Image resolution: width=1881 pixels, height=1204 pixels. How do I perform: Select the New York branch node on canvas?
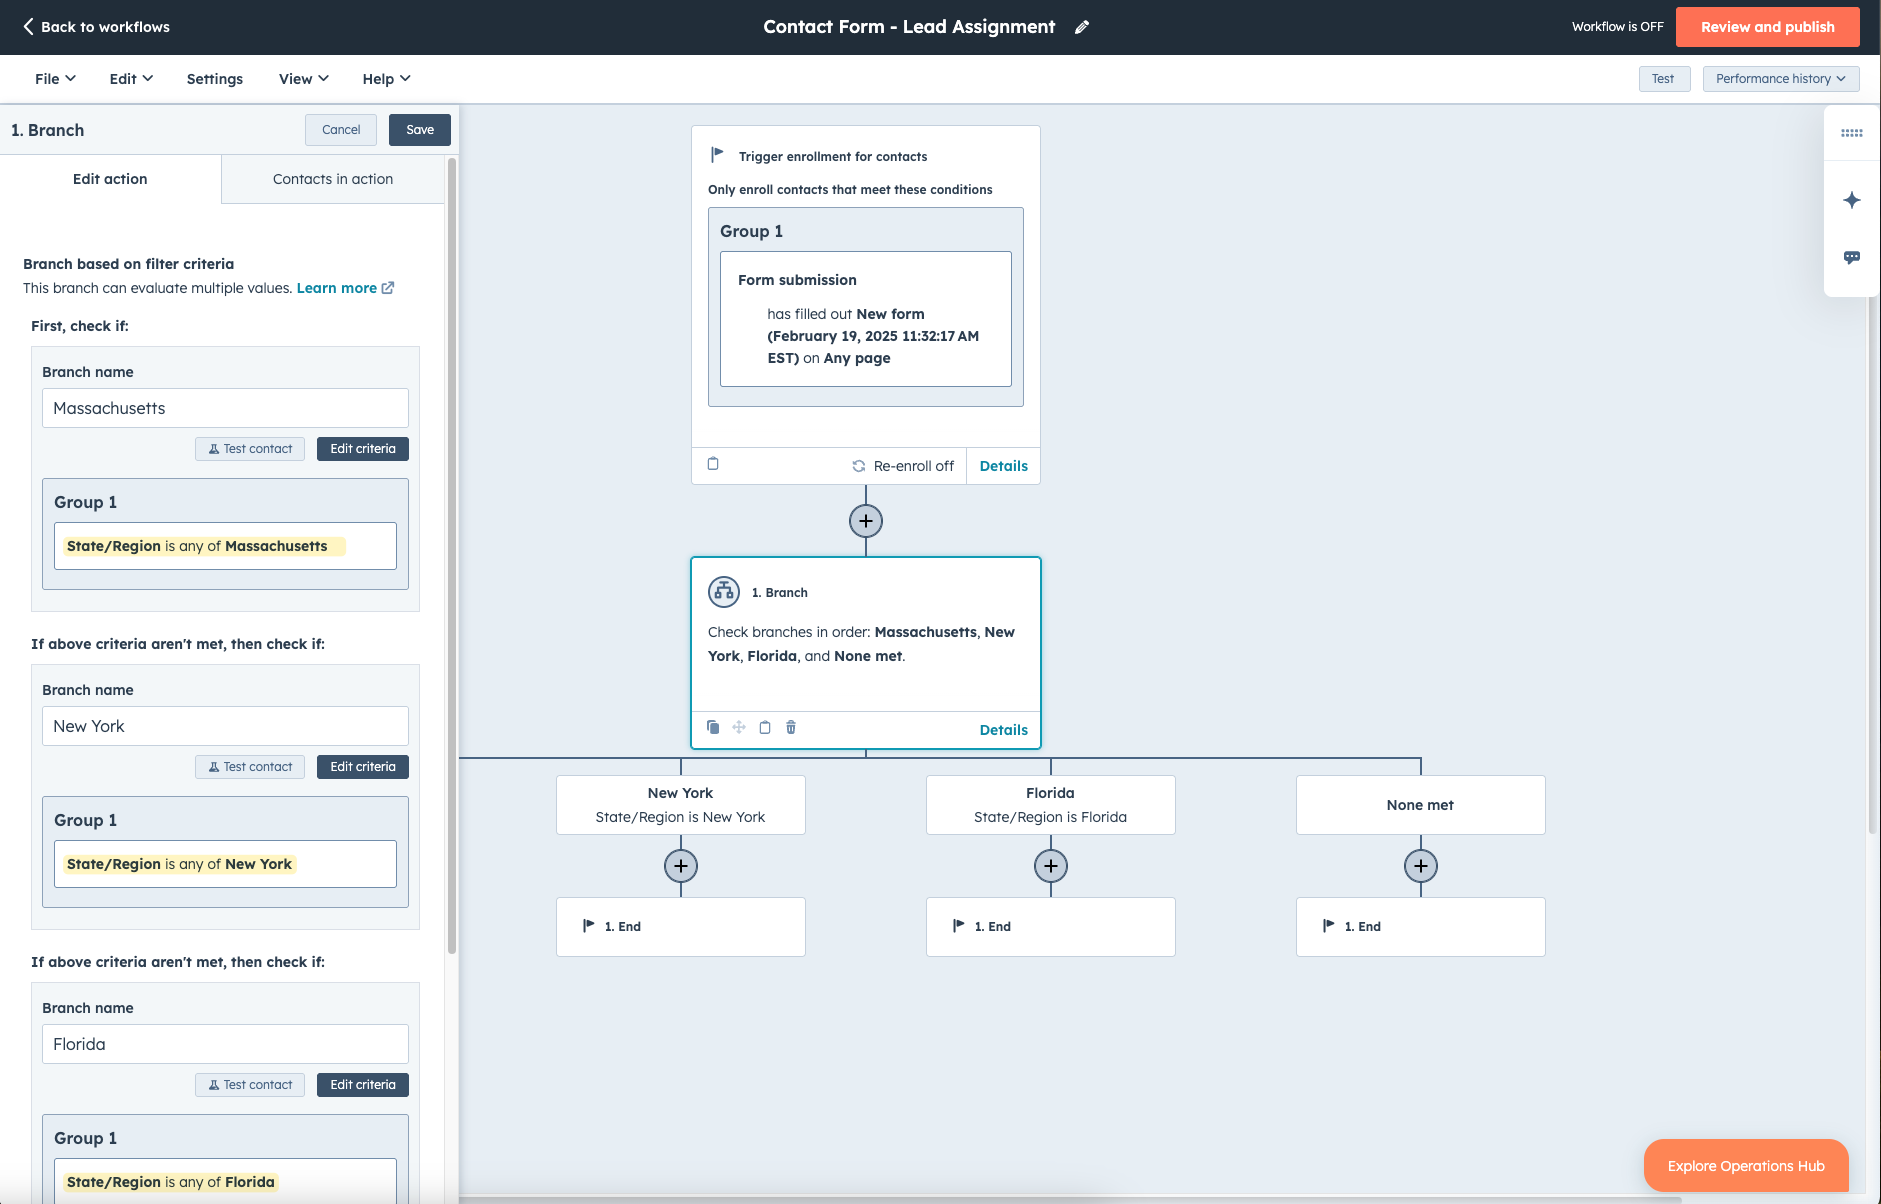pos(680,805)
